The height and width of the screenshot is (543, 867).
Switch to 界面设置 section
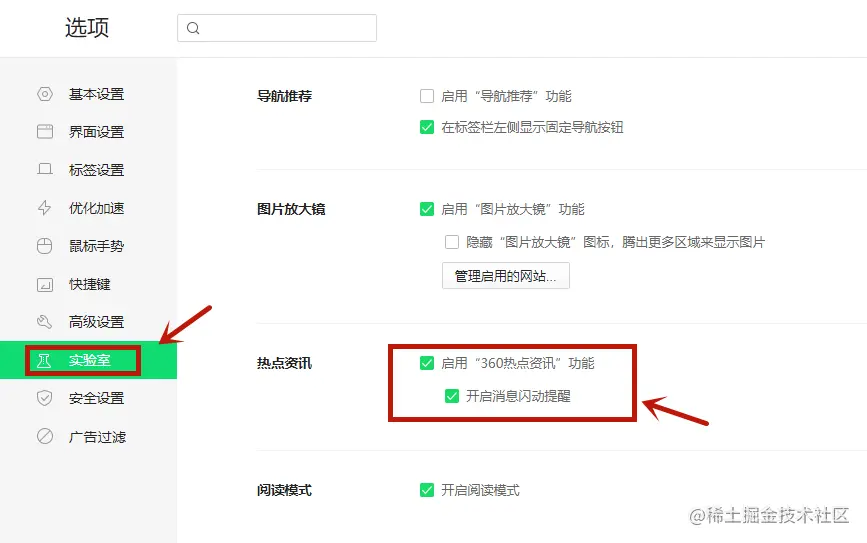coord(88,132)
